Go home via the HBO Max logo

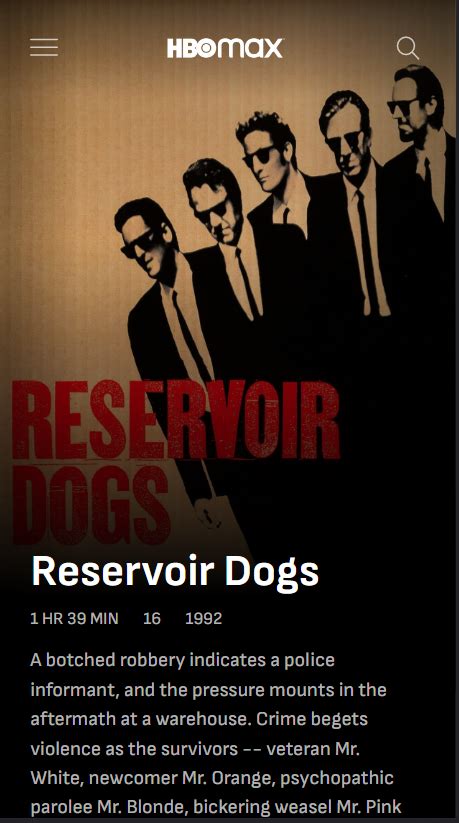pos(225,48)
